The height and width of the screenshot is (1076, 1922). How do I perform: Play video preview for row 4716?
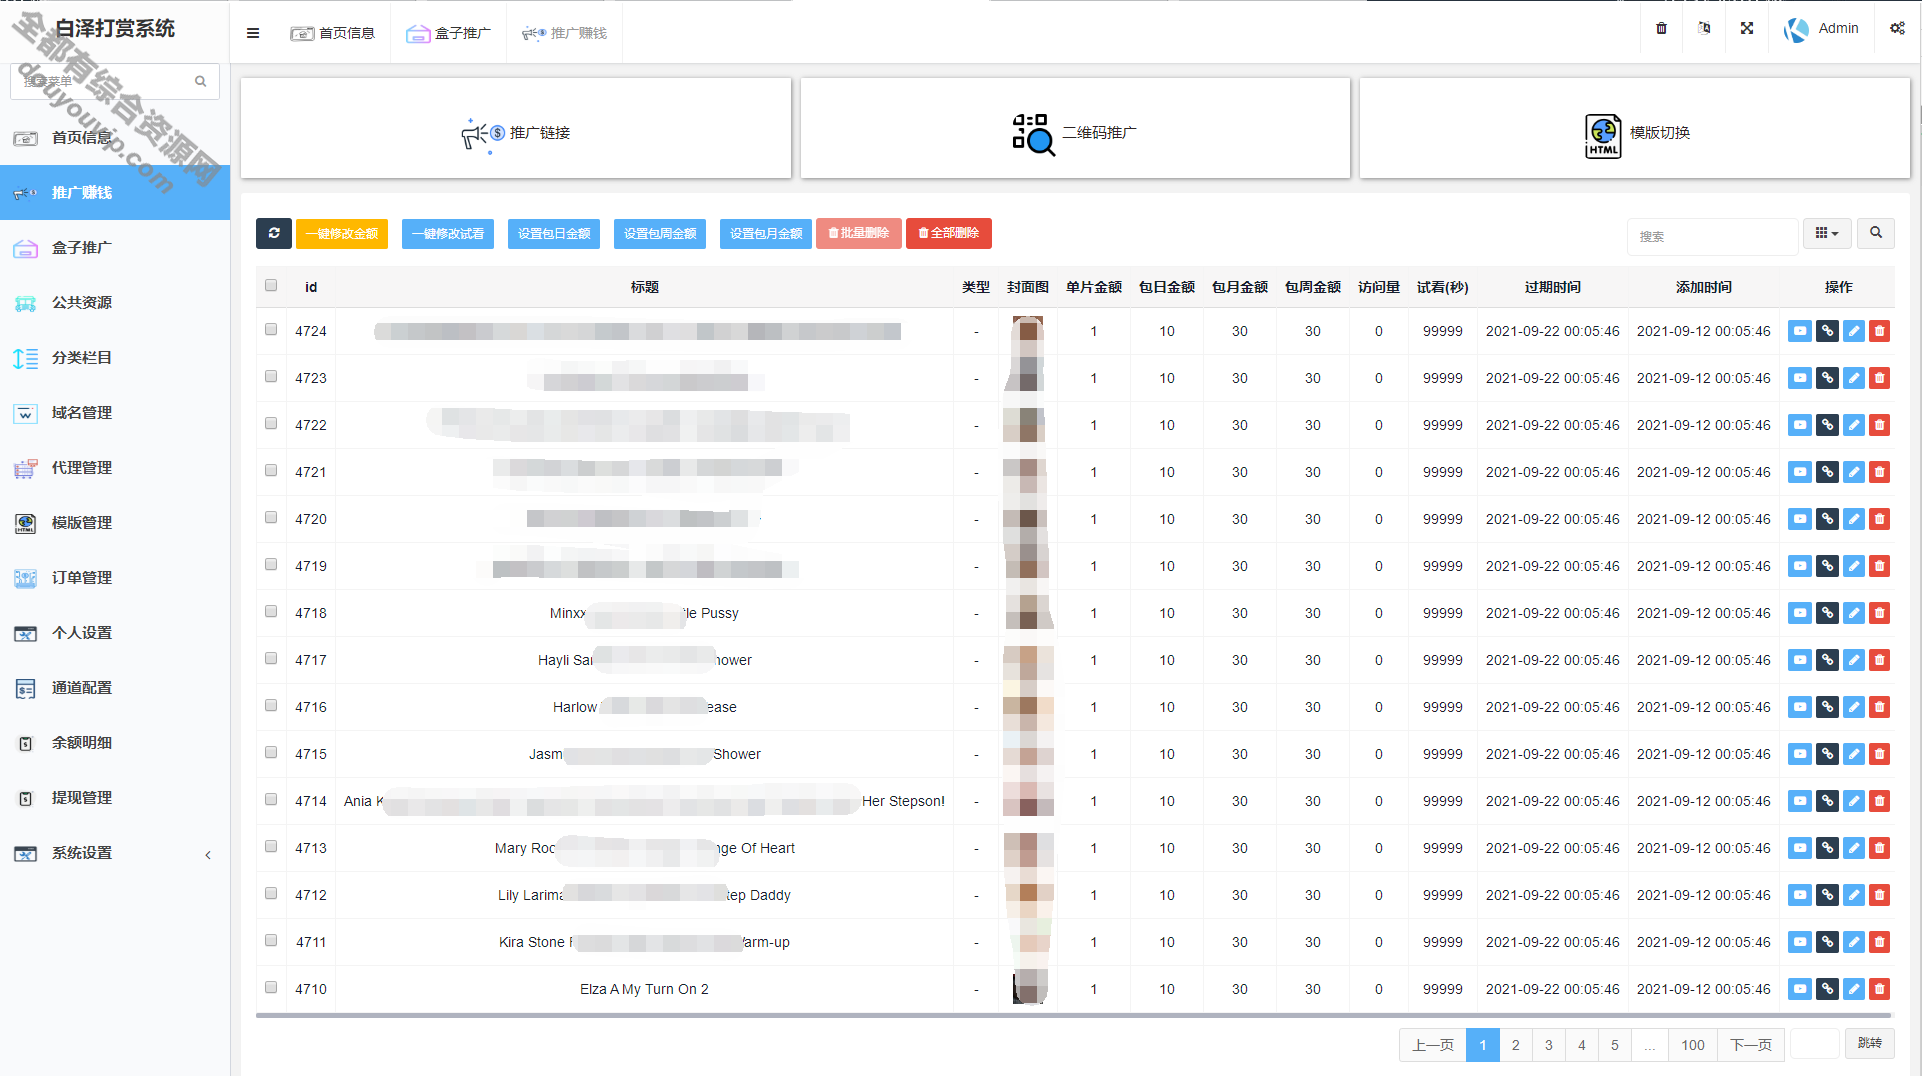[1800, 707]
